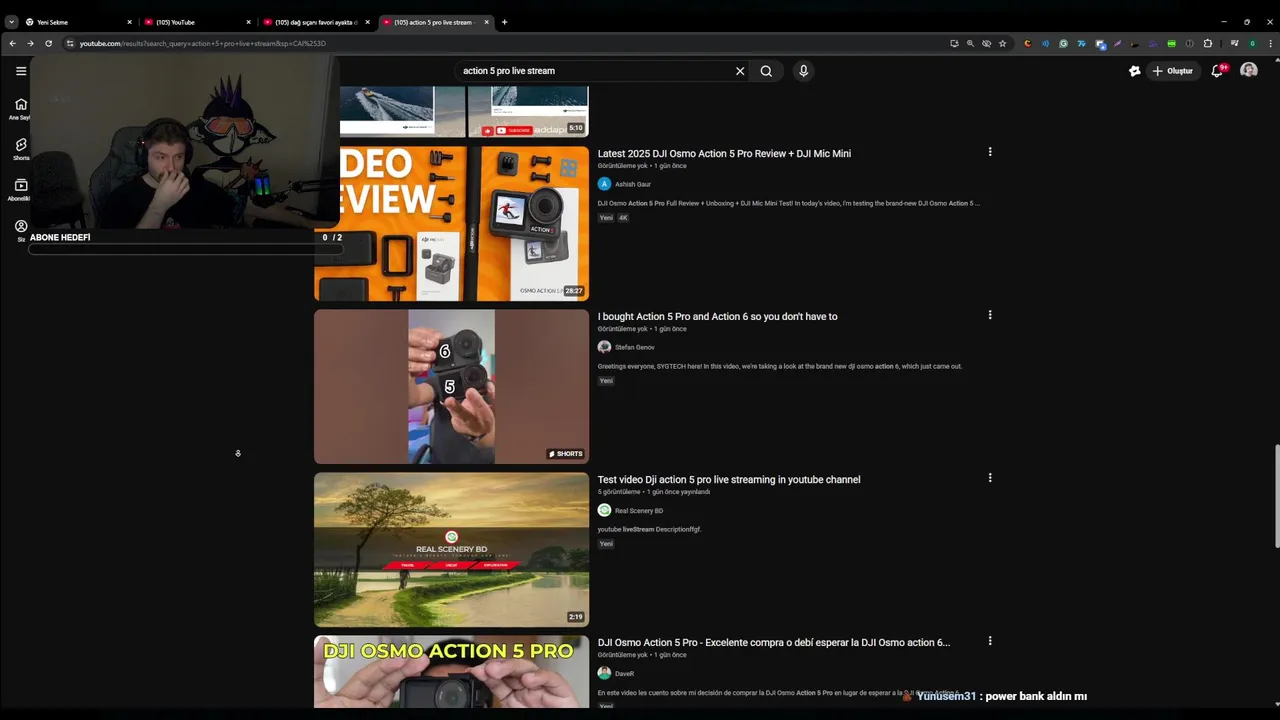
Task: Visit DaveR channel name
Action: tap(624, 674)
